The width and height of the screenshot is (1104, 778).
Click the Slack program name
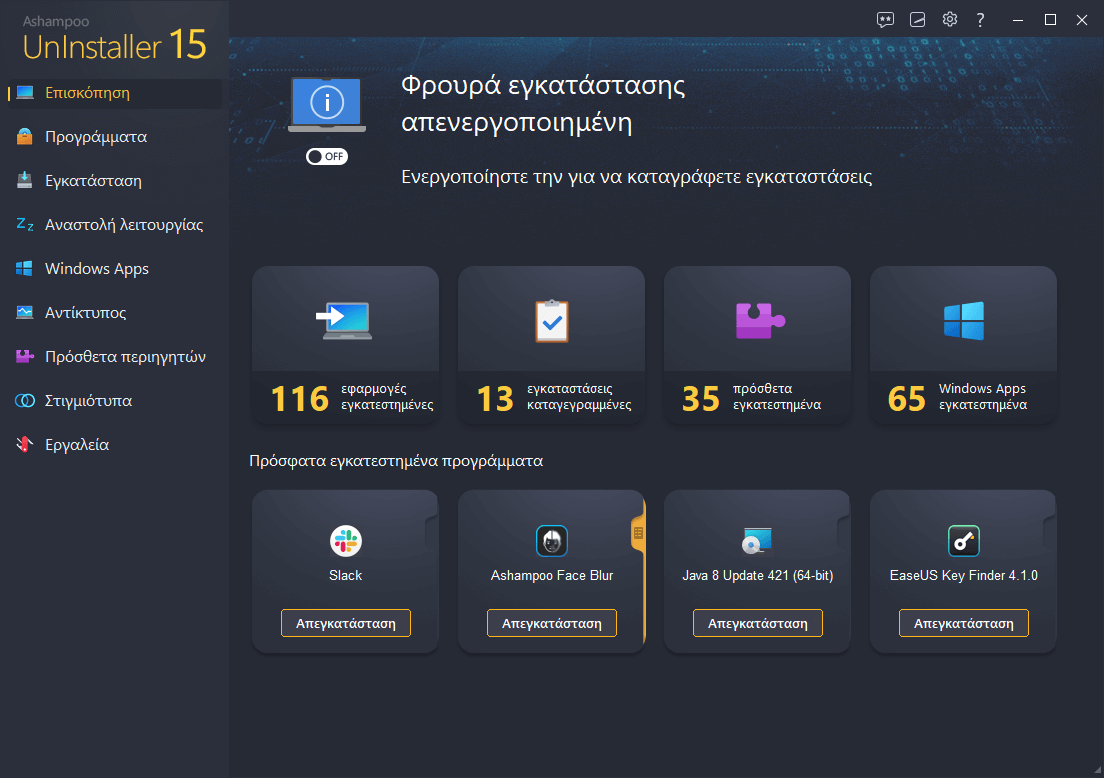coord(346,575)
